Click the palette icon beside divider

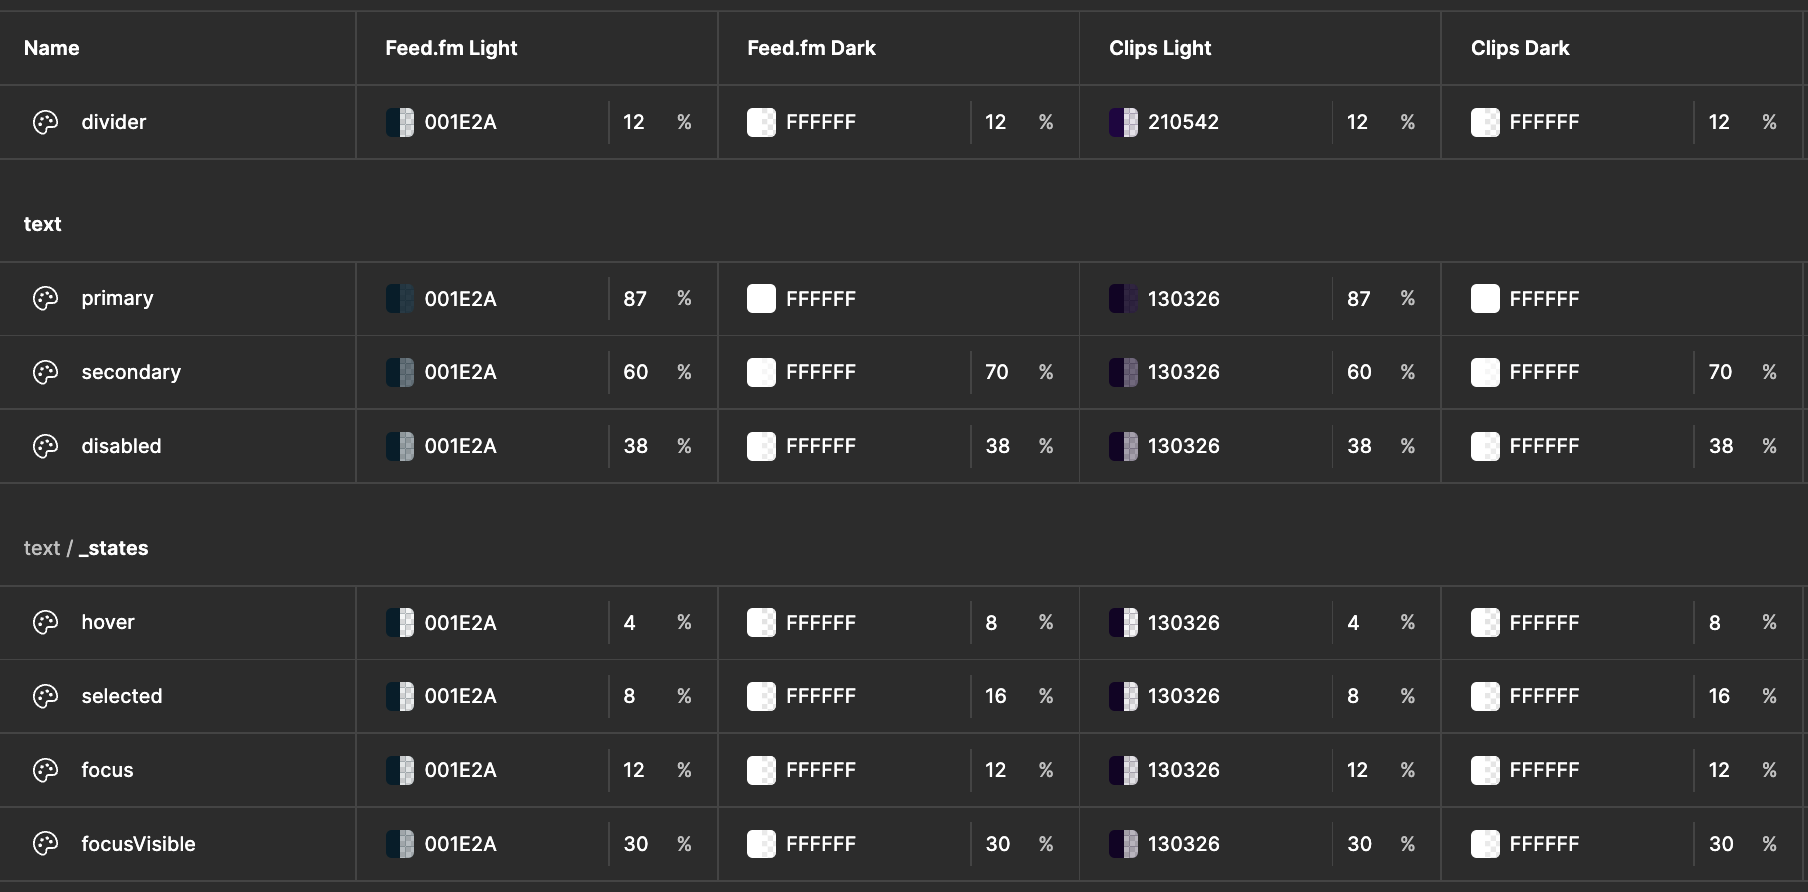46,122
